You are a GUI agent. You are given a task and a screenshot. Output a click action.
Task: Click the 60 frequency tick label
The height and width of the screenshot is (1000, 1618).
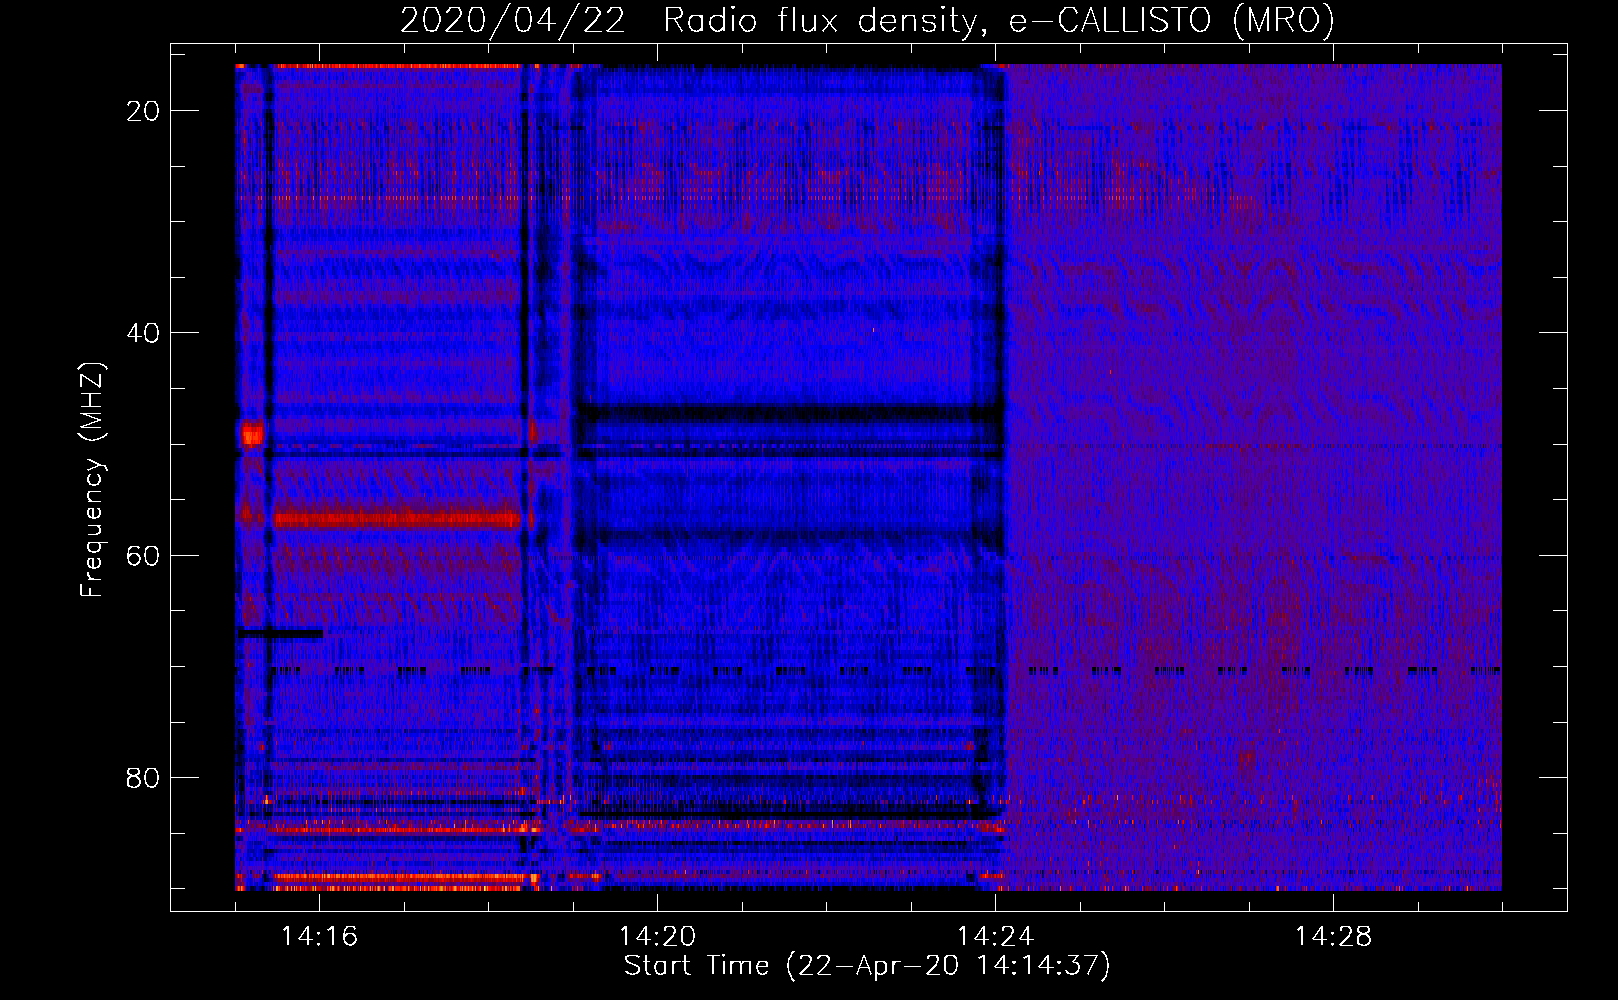143,555
